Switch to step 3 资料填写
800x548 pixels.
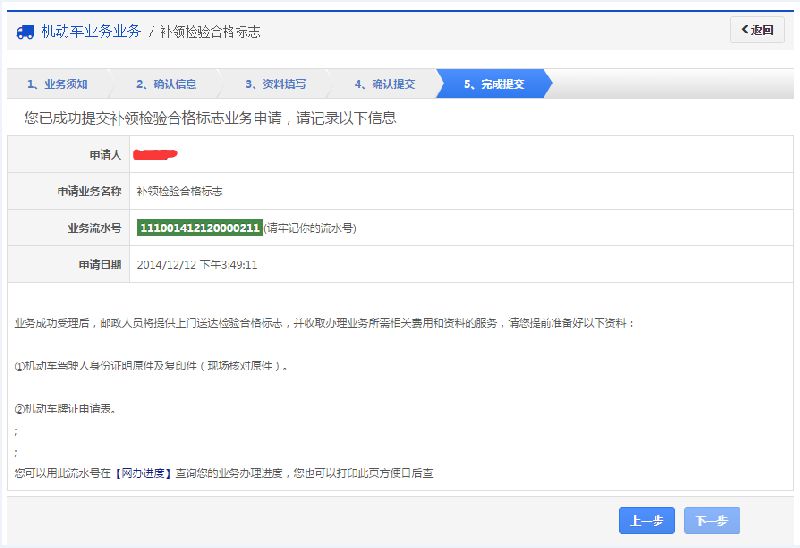pos(276,84)
